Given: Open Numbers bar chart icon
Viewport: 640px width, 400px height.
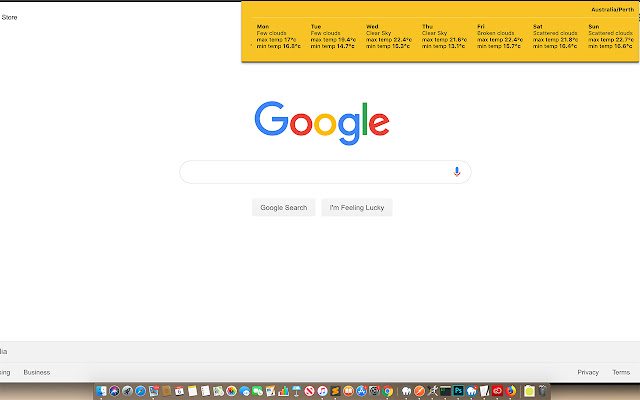Looking at the screenshot, I should (284, 391).
